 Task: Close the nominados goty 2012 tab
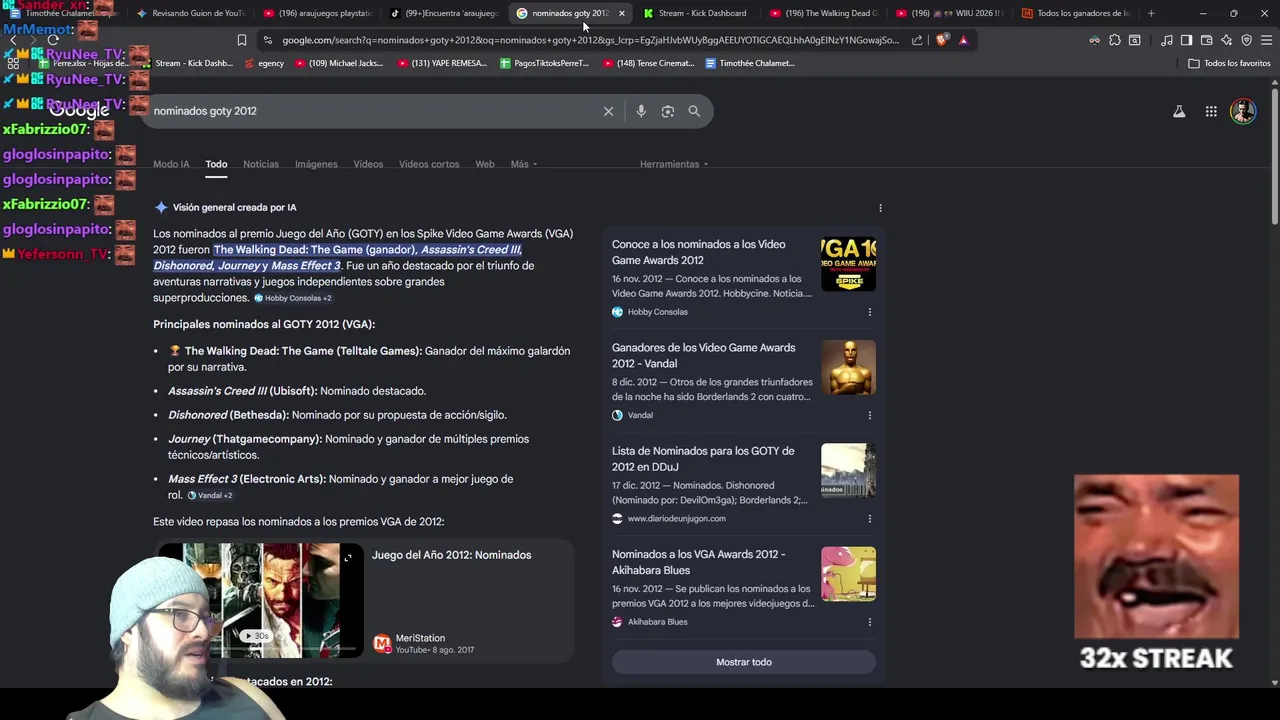click(622, 13)
